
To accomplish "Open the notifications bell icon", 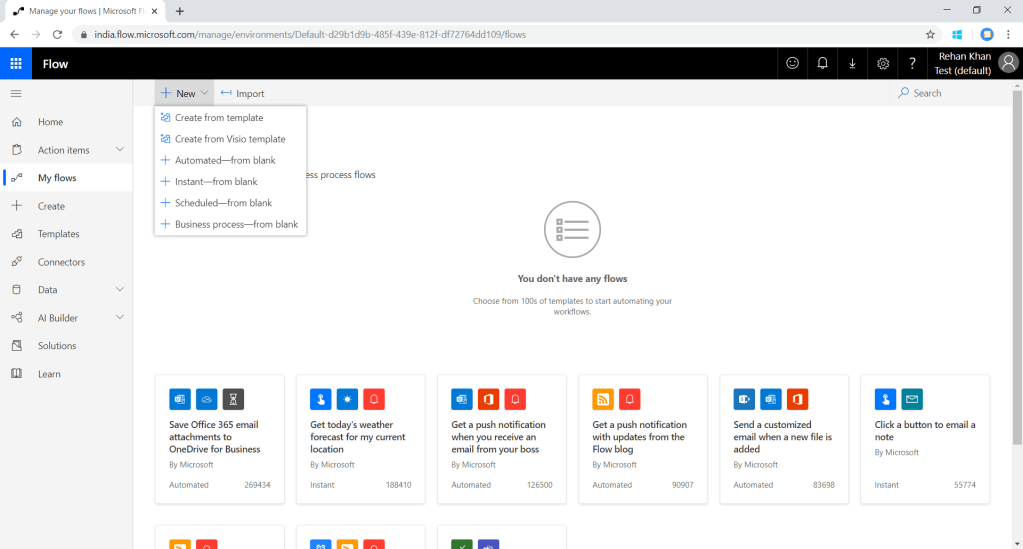I will click(x=822, y=63).
